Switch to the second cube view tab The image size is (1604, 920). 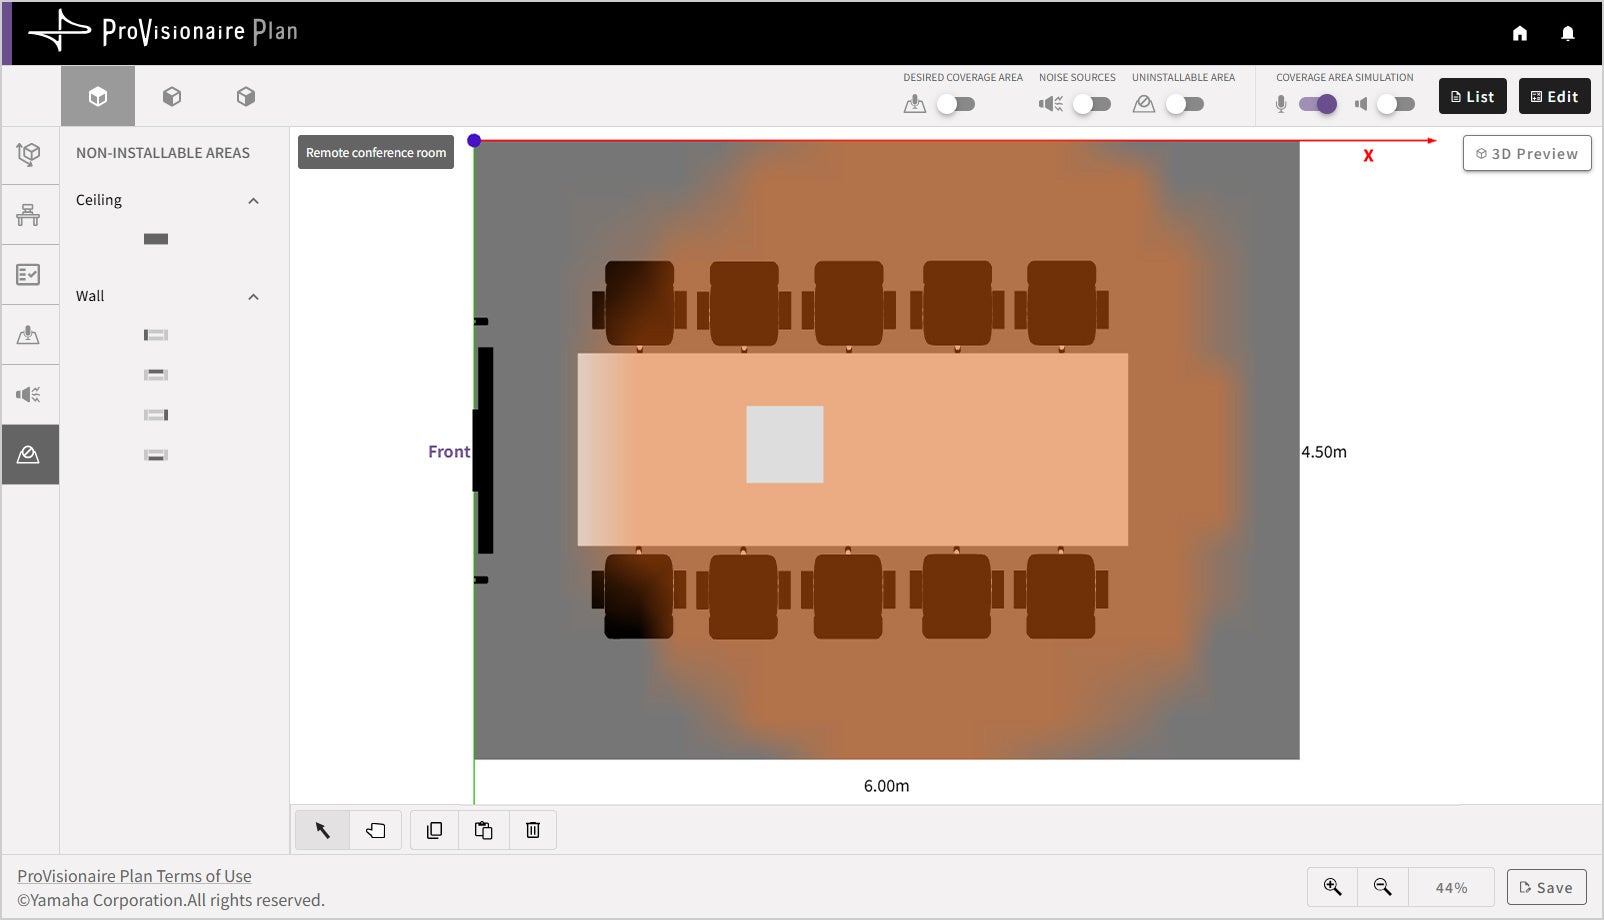coord(172,96)
